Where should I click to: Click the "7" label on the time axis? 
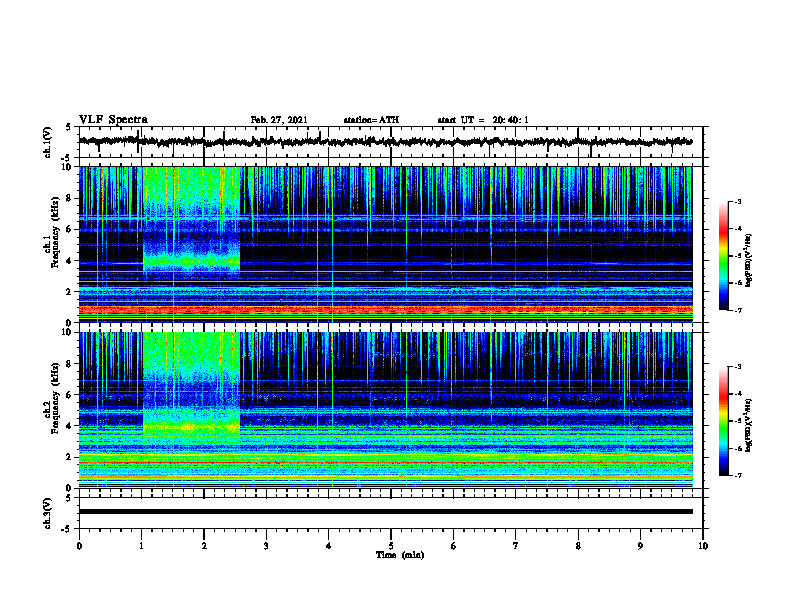(x=516, y=546)
